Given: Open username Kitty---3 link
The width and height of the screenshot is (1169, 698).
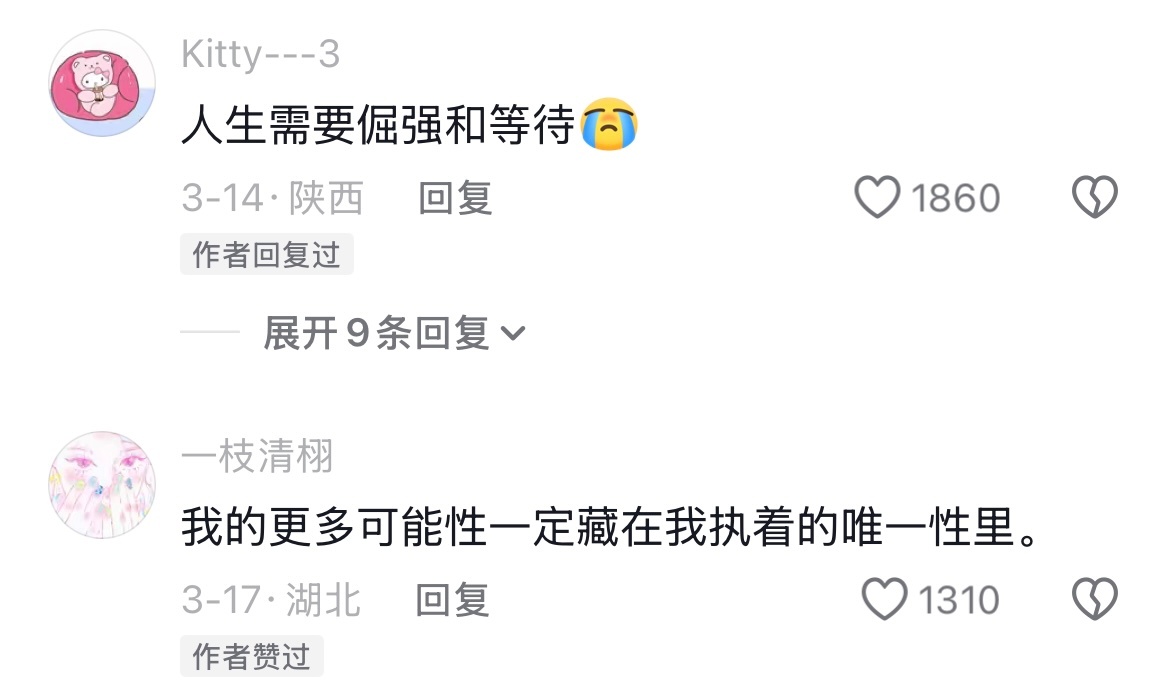Looking at the screenshot, I should point(260,54).
